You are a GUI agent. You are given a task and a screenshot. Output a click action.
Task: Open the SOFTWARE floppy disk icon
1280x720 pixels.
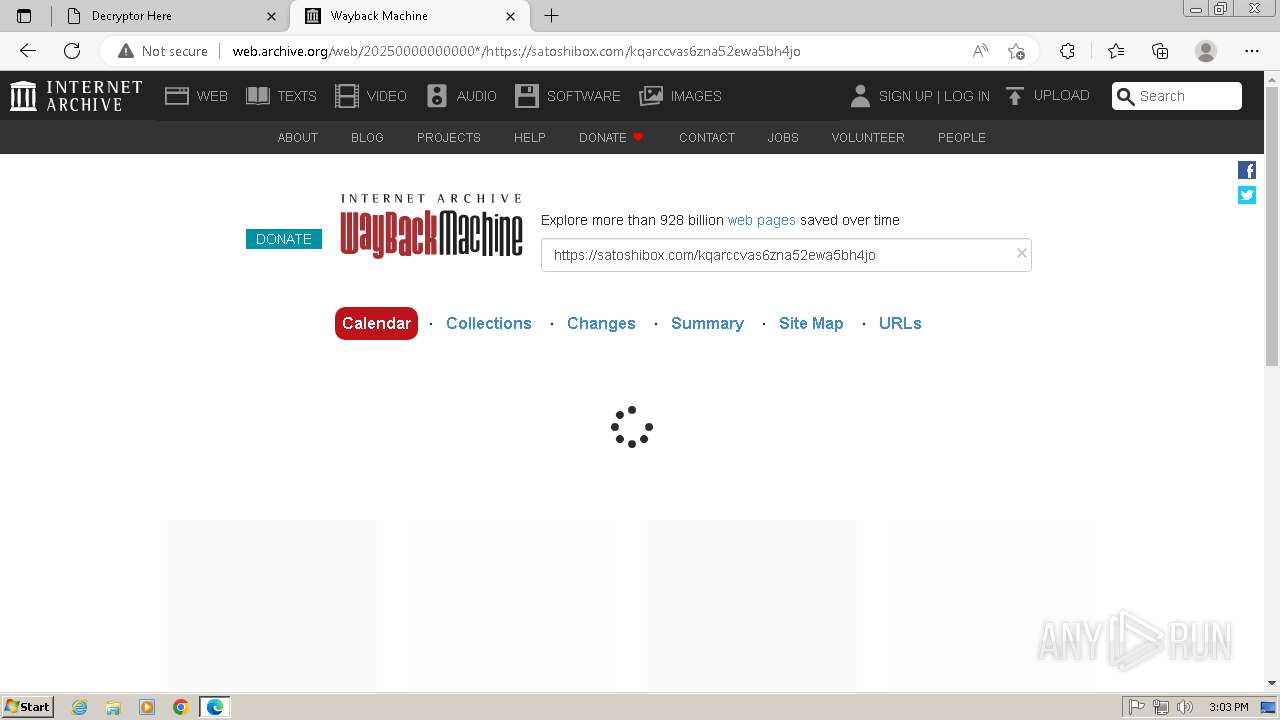point(527,96)
